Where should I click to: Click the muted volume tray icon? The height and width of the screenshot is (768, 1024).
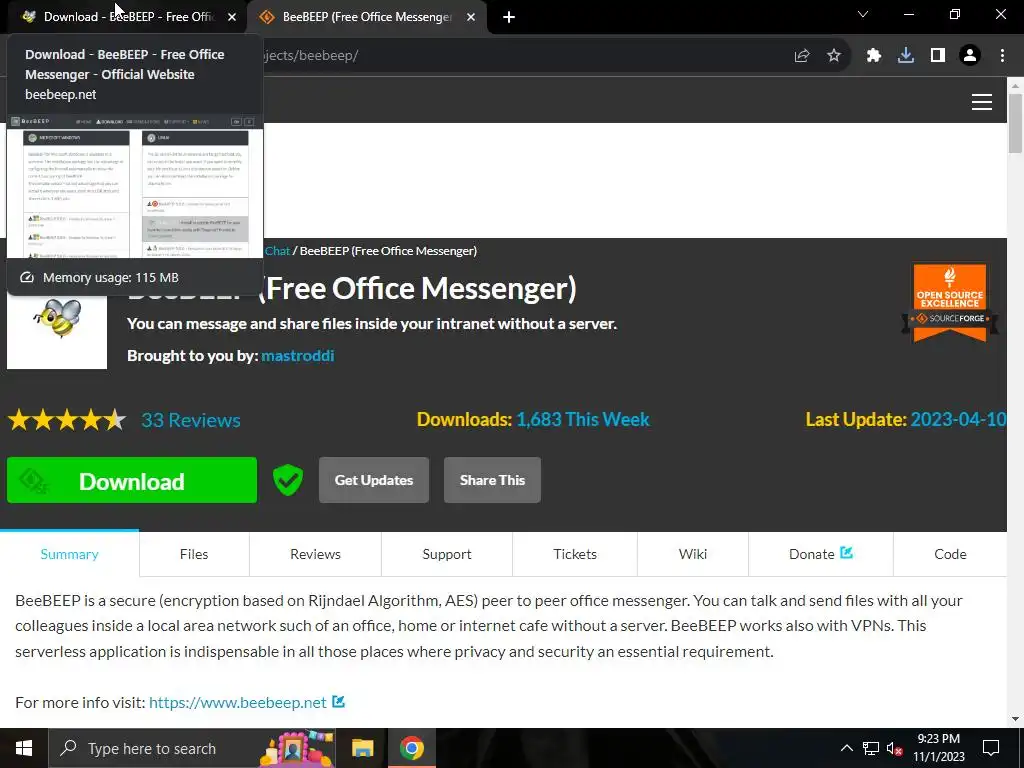pos(895,748)
